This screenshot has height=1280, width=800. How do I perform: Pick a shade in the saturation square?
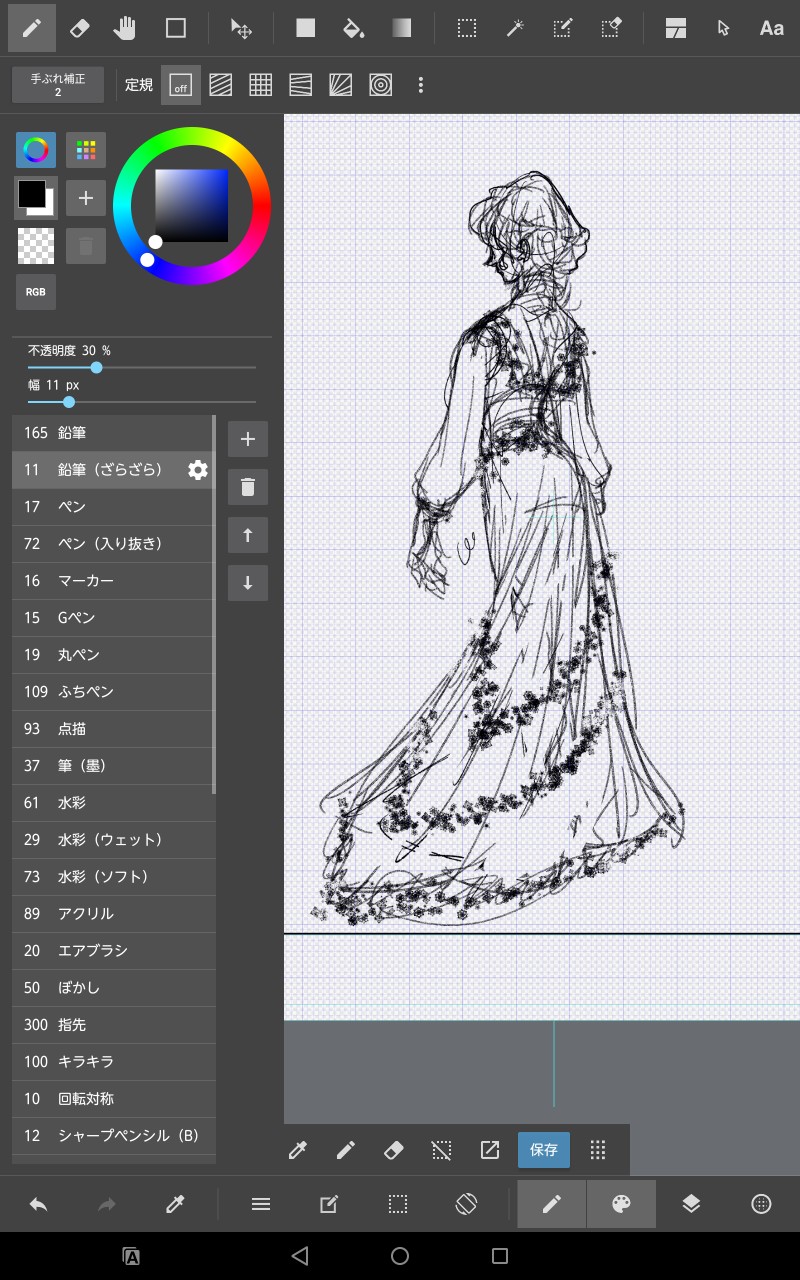pos(192,206)
